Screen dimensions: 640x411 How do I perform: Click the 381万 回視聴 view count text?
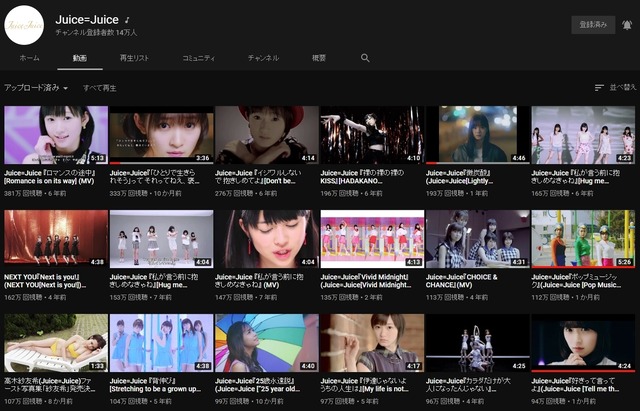point(22,193)
